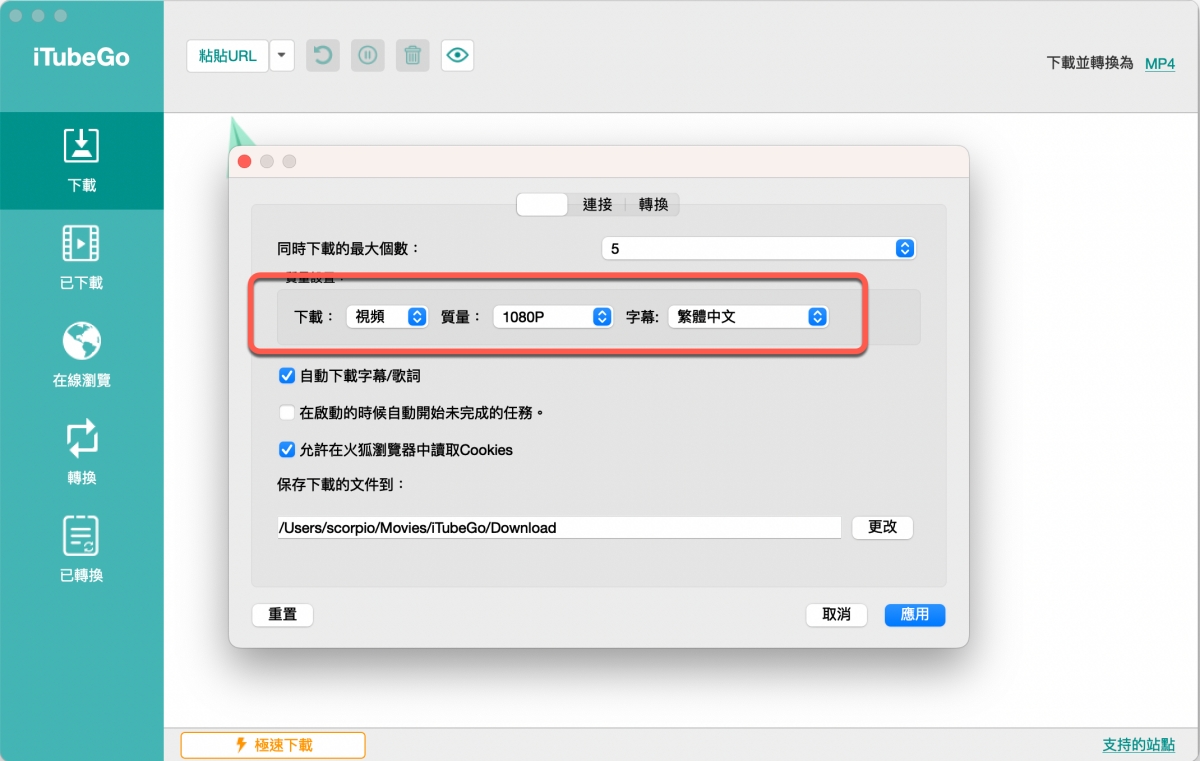Viewport: 1200px width, 761px height.
Task: Enable 在啟動的時候自動開始未完成的任務 checkbox
Action: click(x=287, y=412)
